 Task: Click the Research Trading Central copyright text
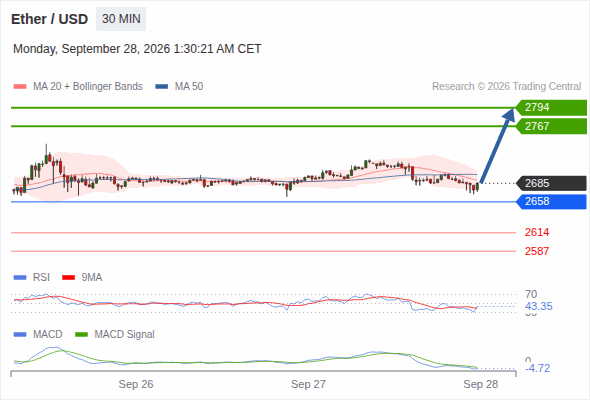506,87
